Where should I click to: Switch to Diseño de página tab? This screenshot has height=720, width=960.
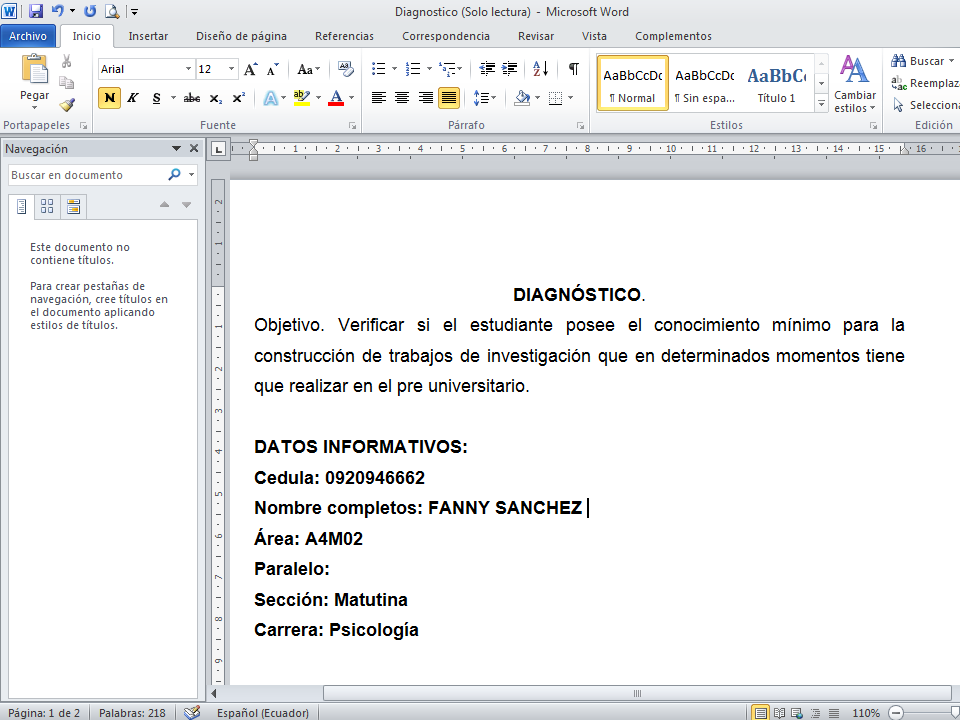click(x=241, y=36)
